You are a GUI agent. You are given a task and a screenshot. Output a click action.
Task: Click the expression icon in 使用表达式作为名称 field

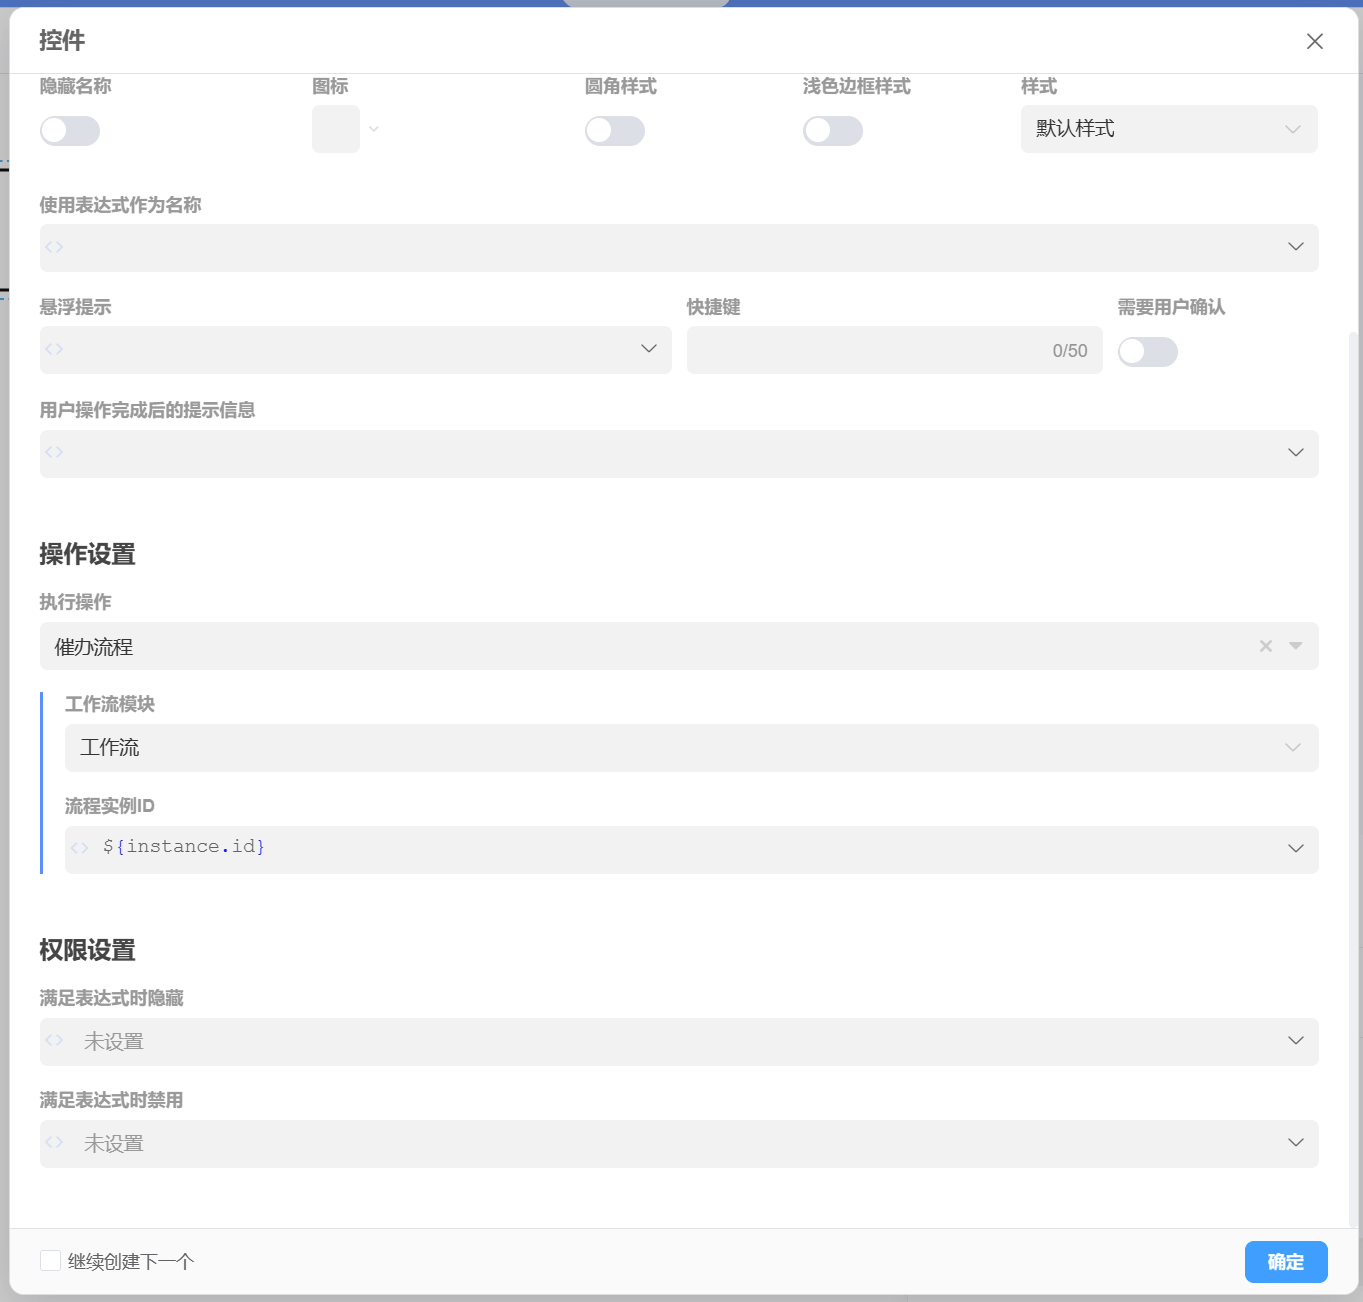[54, 247]
